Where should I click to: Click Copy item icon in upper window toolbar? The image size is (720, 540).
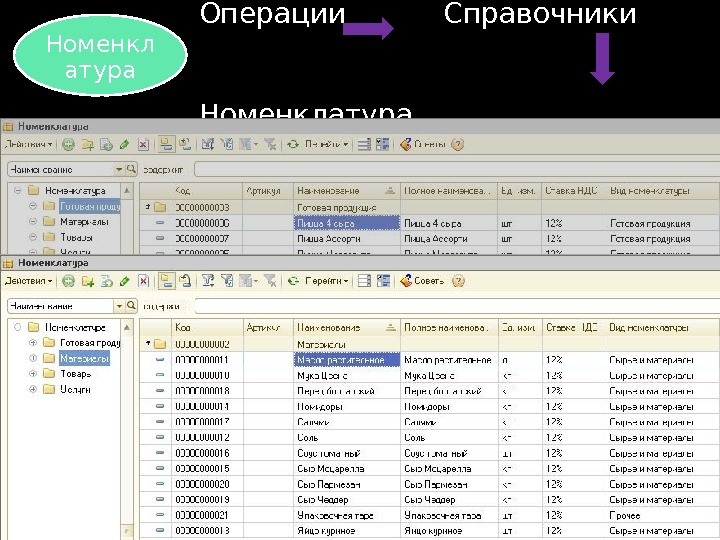107,145
